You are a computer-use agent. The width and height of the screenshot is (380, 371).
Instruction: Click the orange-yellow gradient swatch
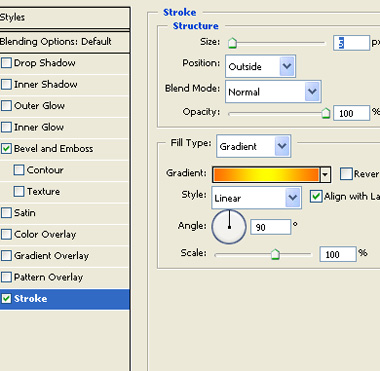point(266,175)
